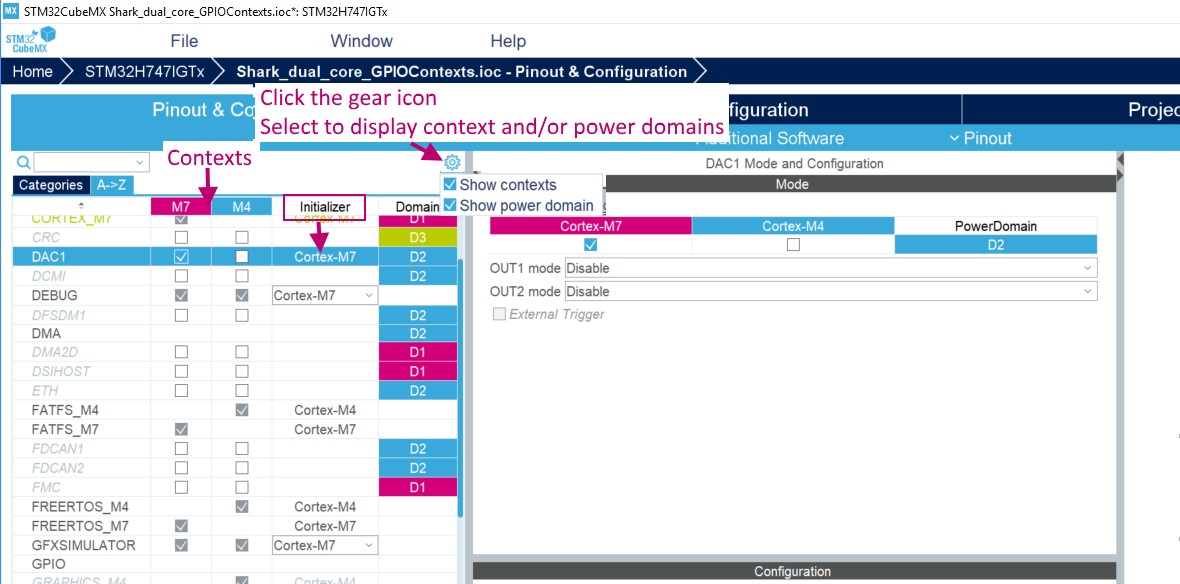
Task: Select the ETH peripheral
Action: 44,391
